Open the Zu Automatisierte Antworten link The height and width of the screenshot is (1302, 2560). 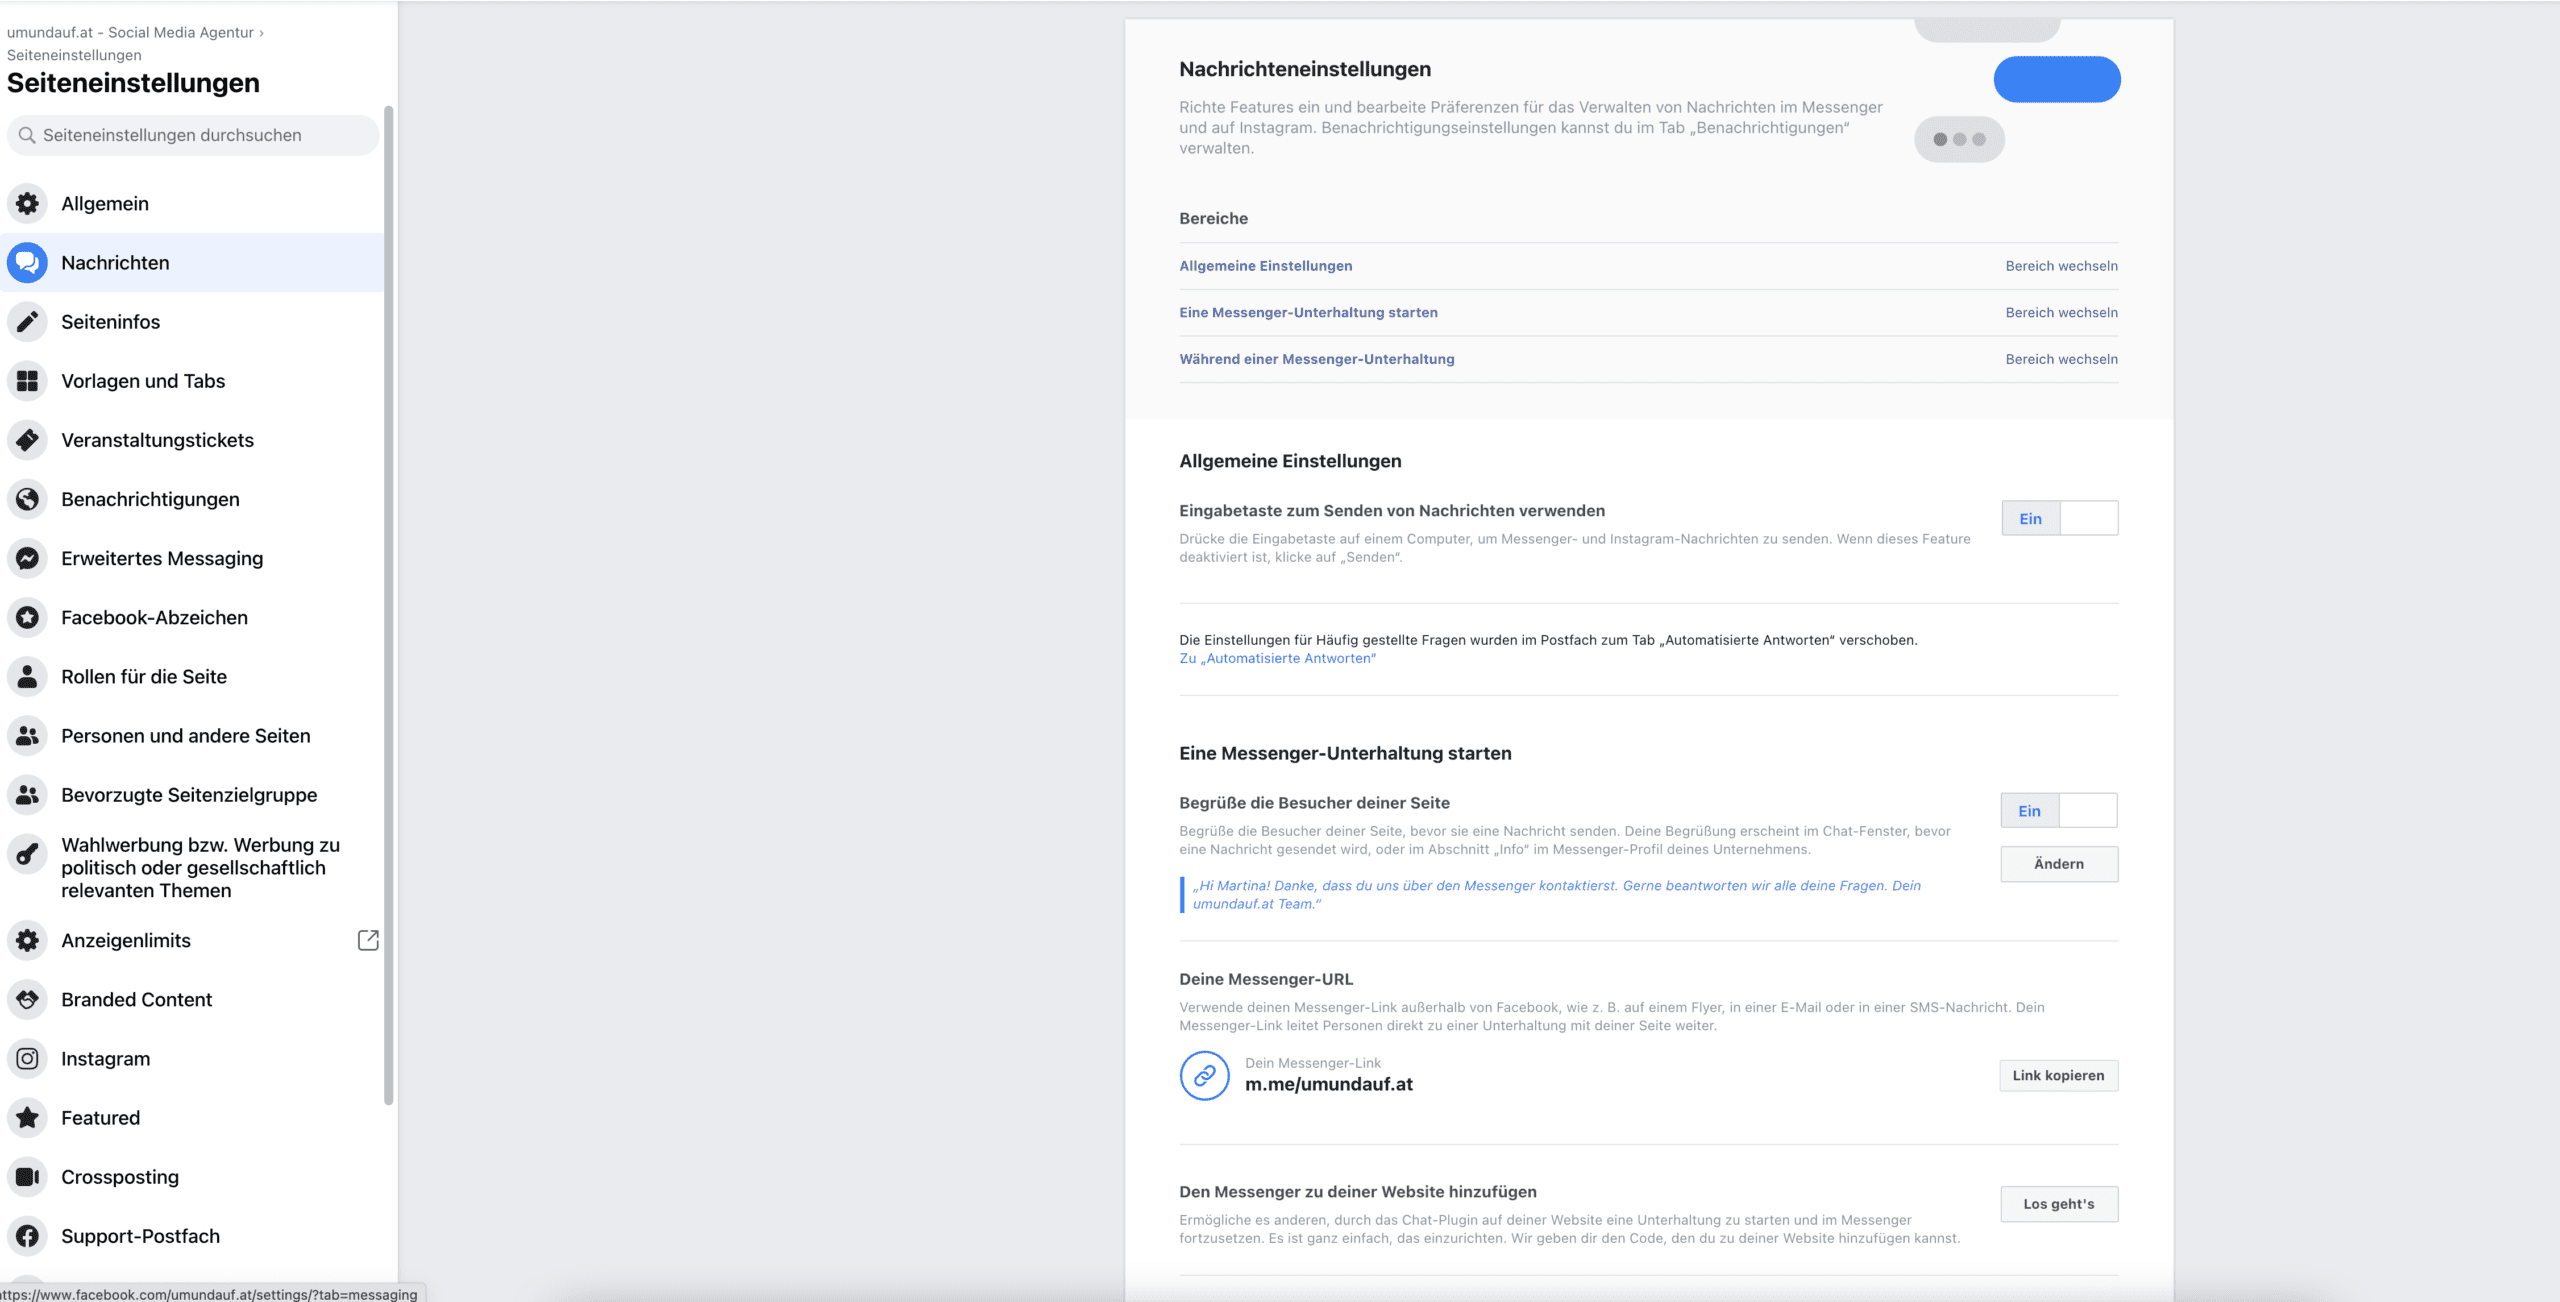(1277, 658)
